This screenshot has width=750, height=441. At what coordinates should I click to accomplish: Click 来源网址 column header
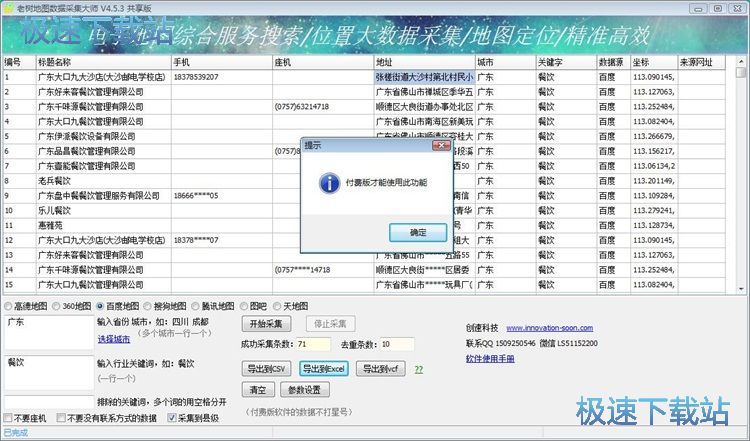(x=702, y=62)
